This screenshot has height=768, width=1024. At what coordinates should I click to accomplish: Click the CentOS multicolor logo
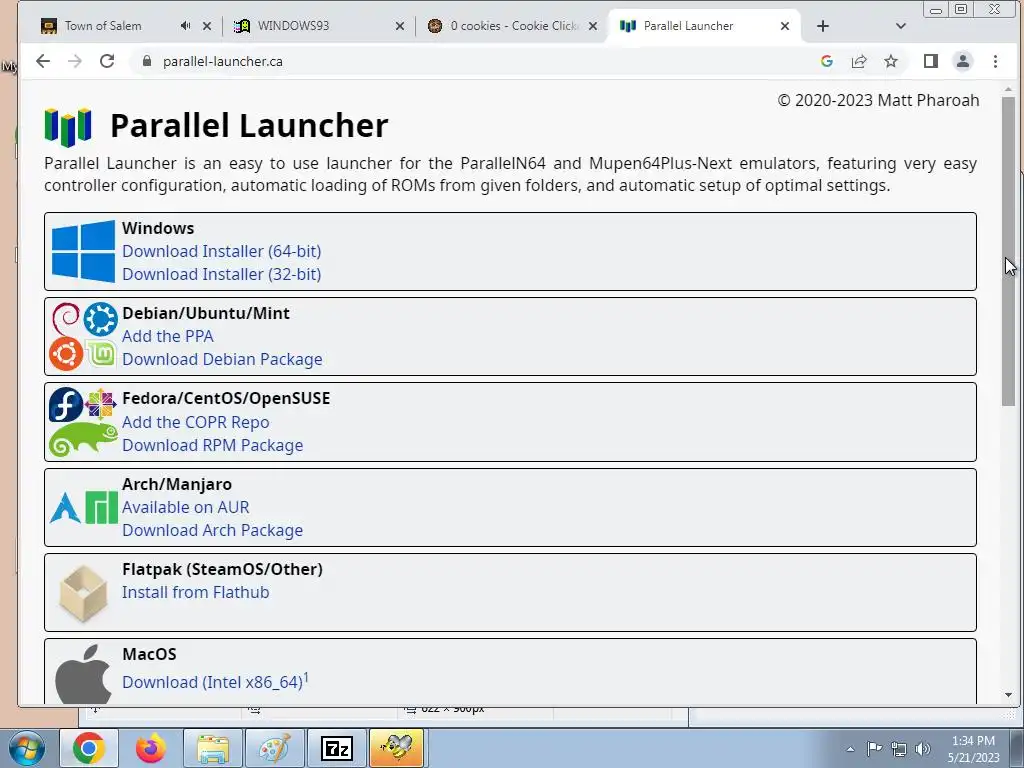coord(101,404)
